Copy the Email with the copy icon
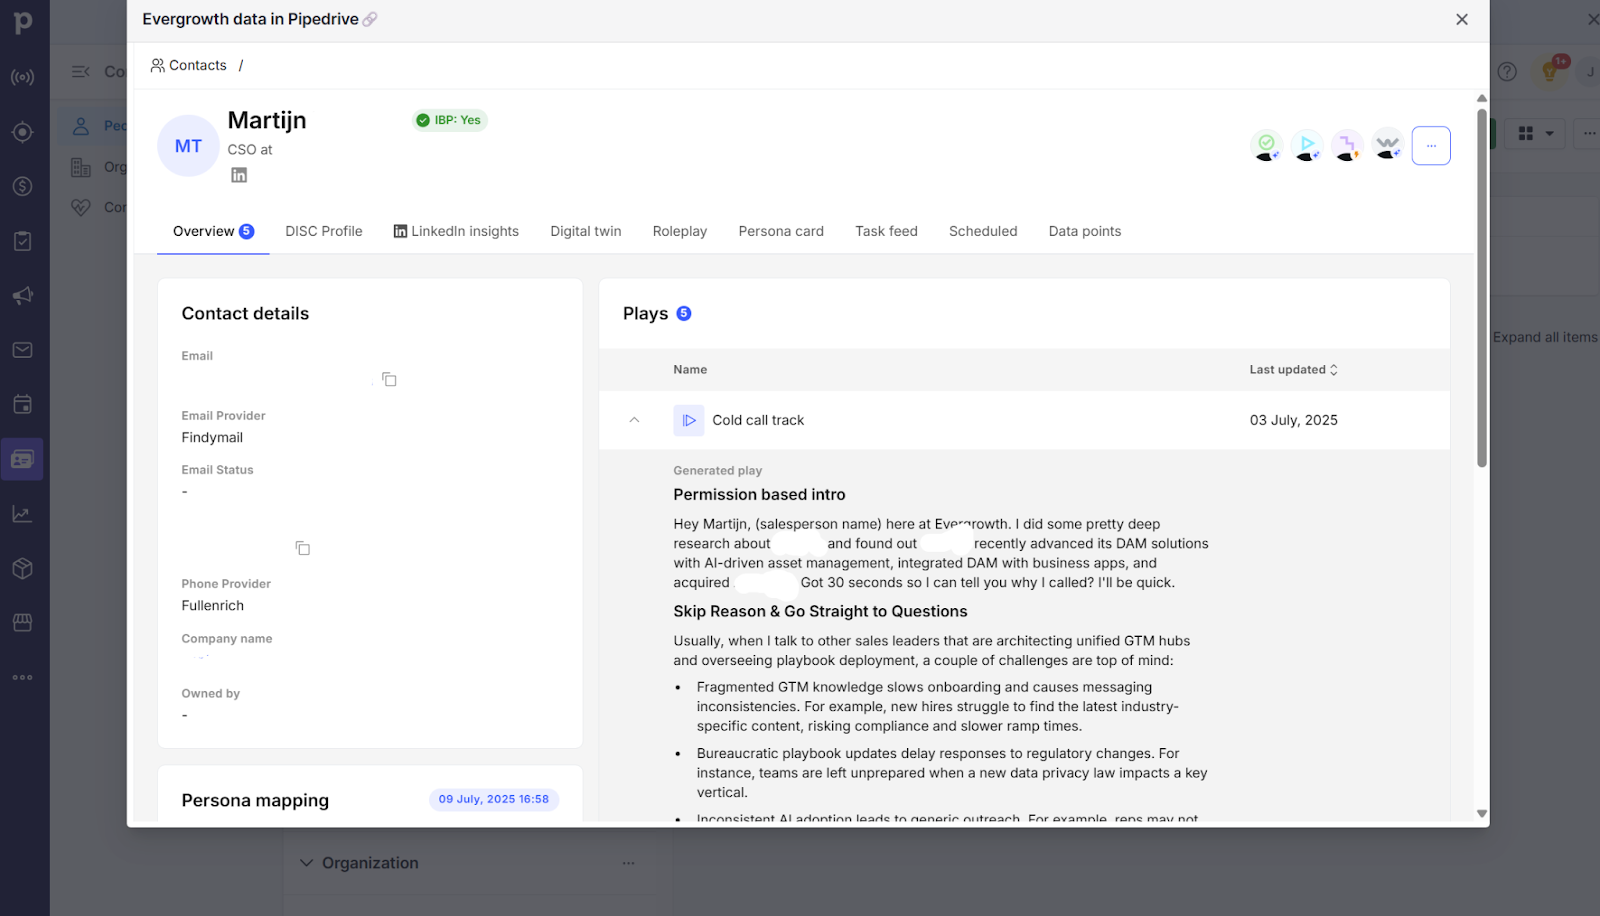This screenshot has height=916, width=1600. click(388, 379)
